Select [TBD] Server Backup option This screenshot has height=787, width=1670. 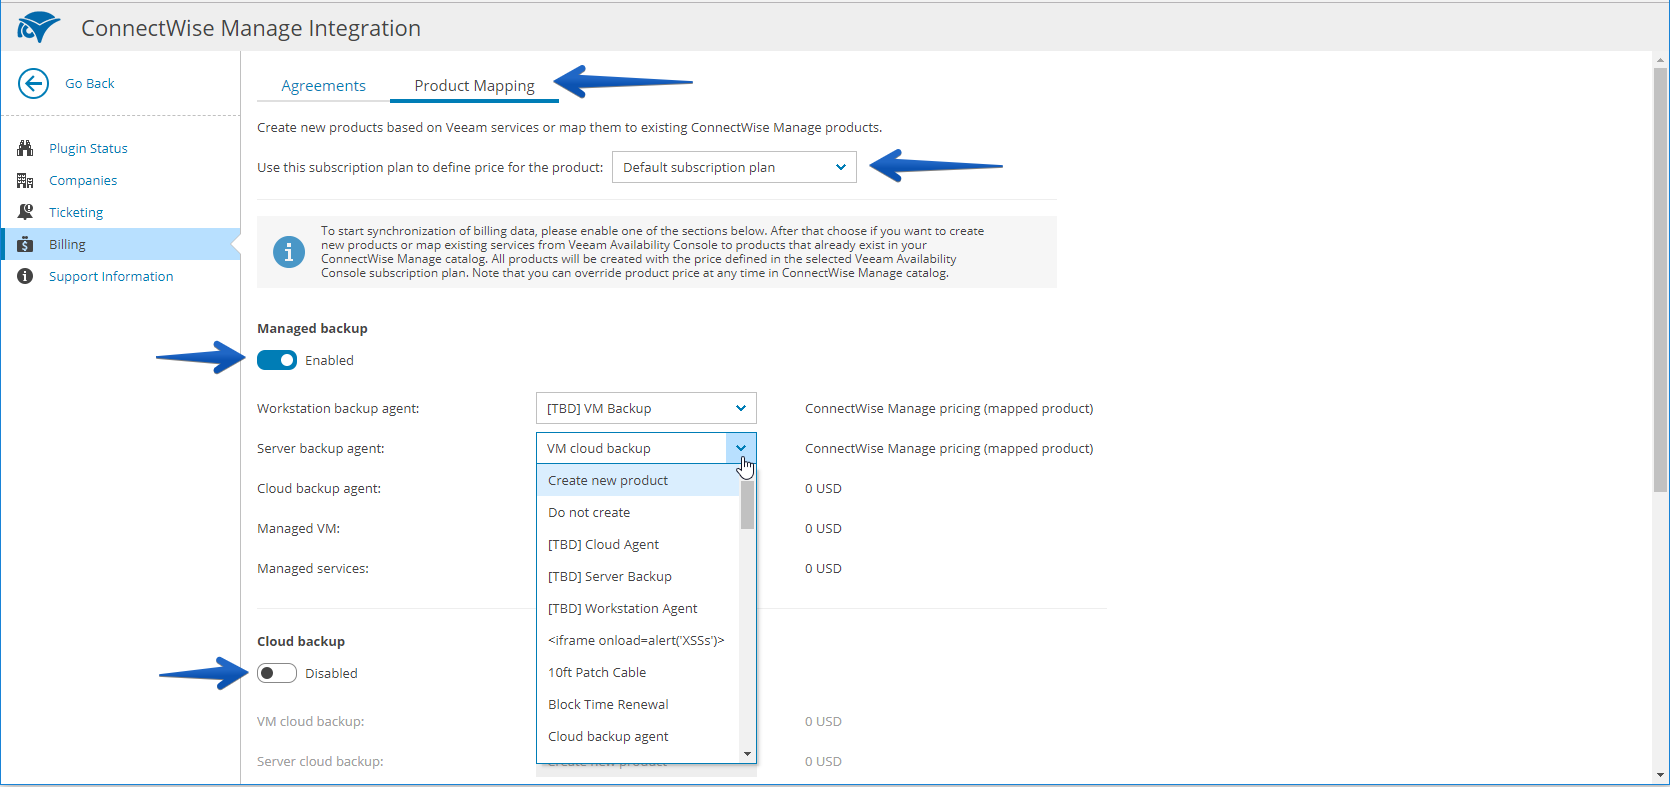(638, 576)
